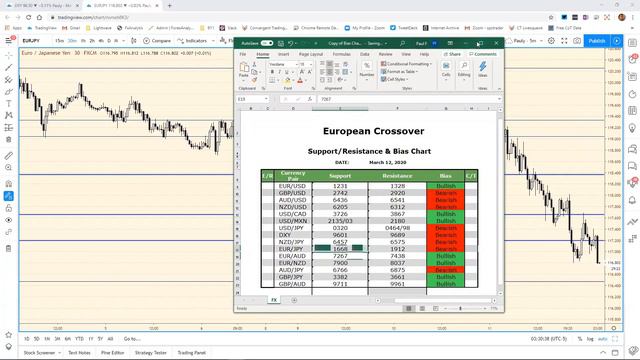Open the TradingView hamburger menu
640x360 pixels.
pyautogui.click(x=9, y=41)
